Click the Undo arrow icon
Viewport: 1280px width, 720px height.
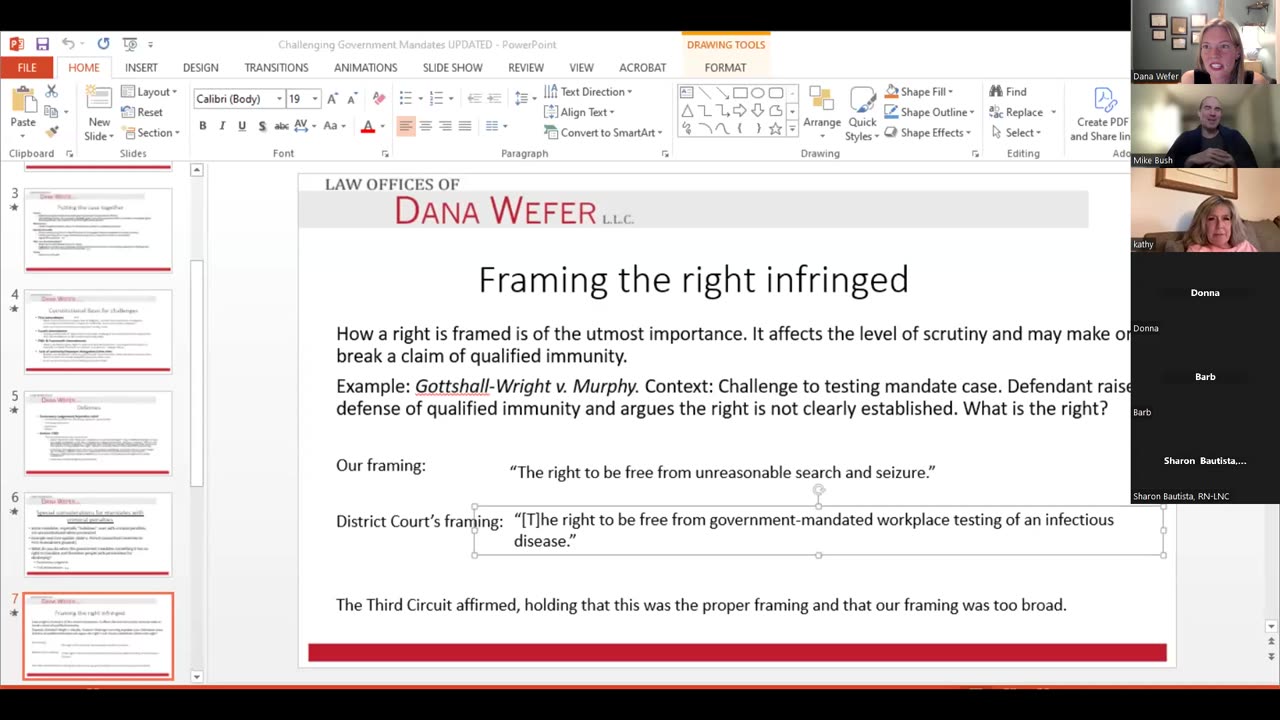[68, 44]
